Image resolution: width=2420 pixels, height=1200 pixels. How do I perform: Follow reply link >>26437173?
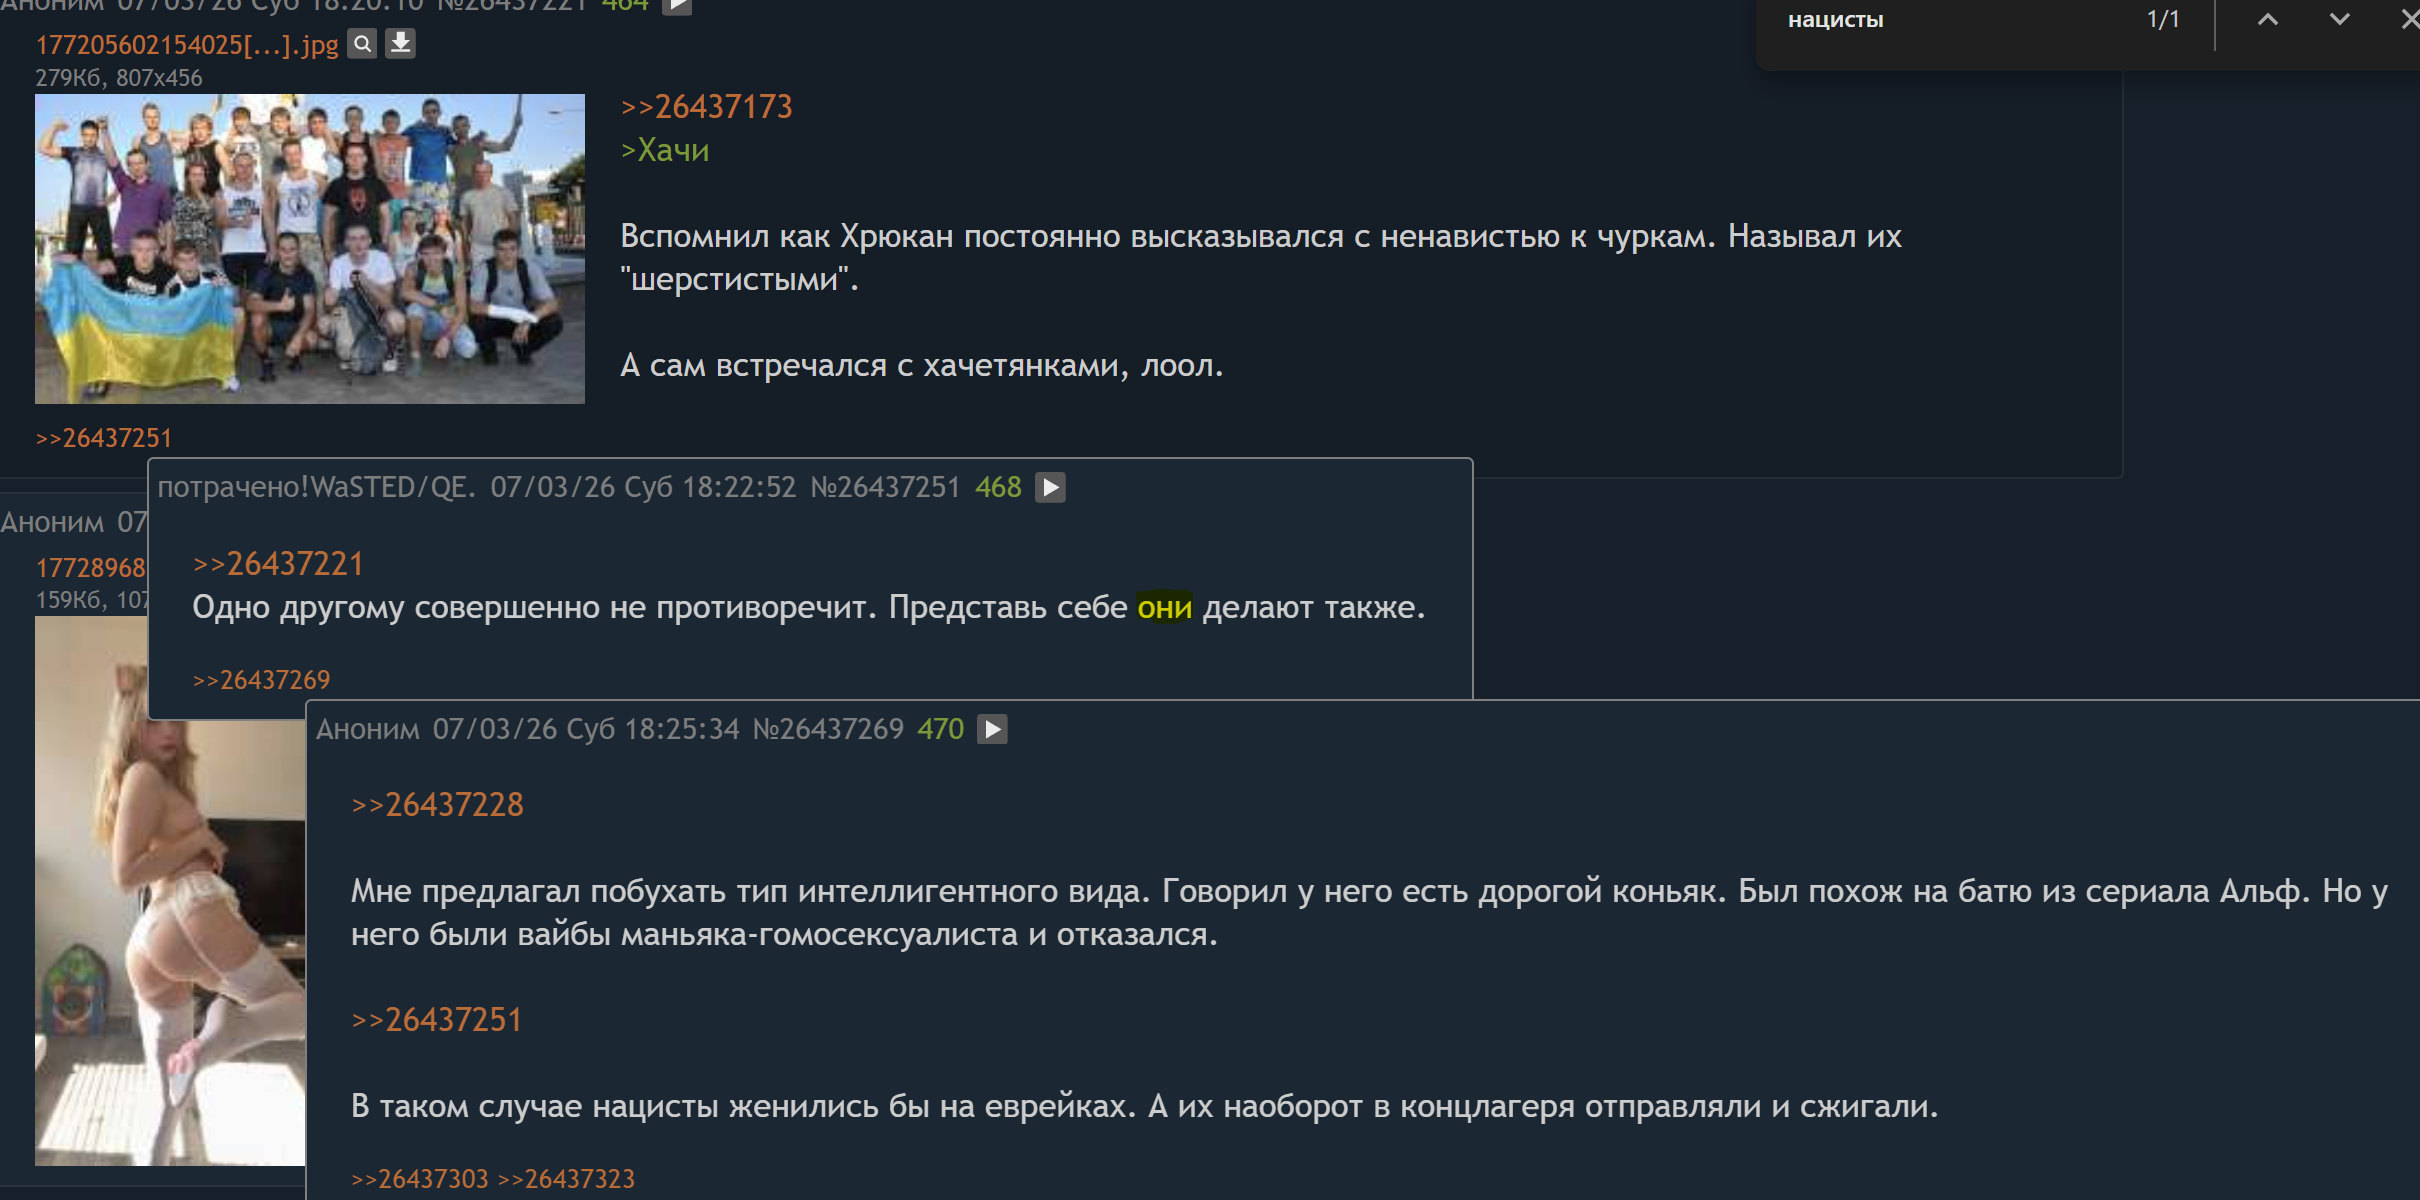(x=706, y=107)
